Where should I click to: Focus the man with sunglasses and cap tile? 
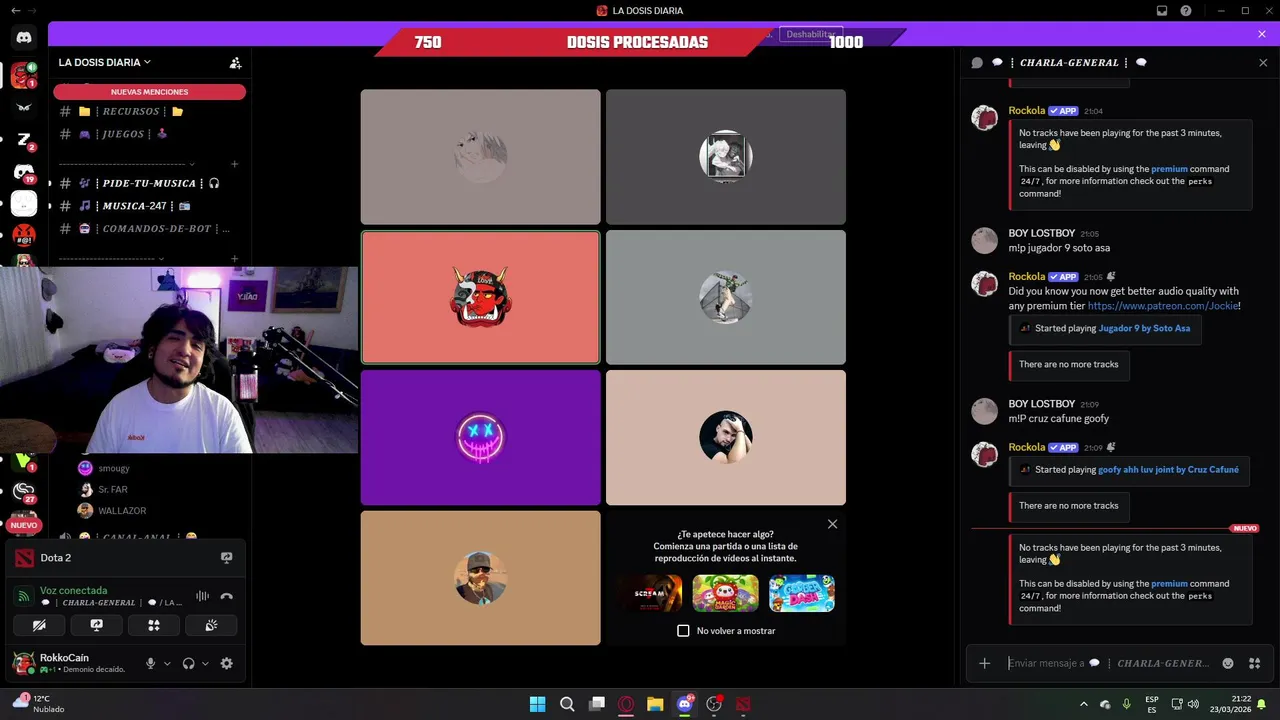click(x=480, y=578)
